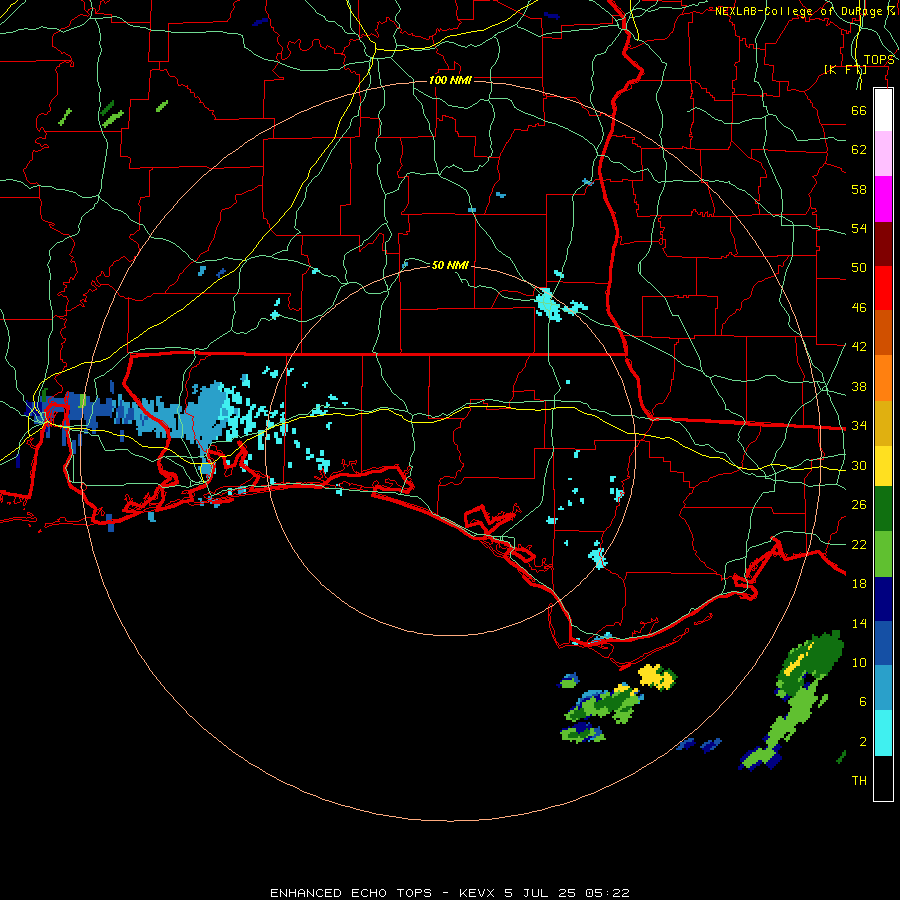Click the 6 value on the legend
Screen dimensions: 900x900
pyautogui.click(x=863, y=701)
